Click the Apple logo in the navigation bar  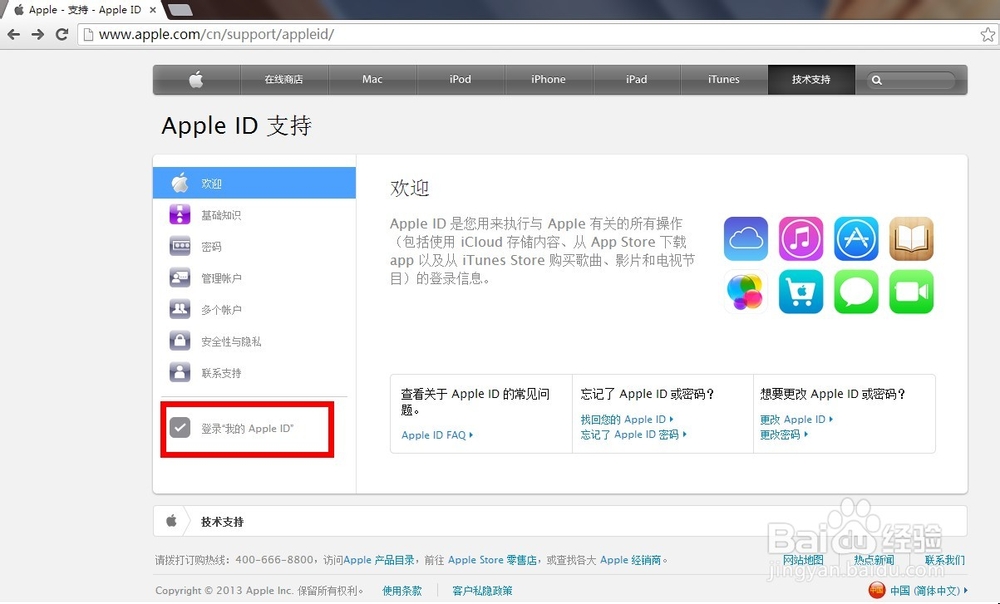pos(196,80)
